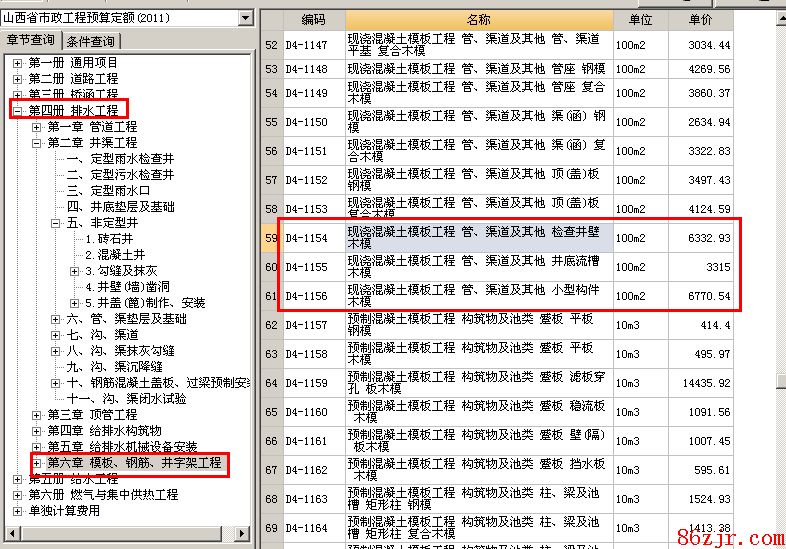Open the 山西省市政工程预算定额 dropdown

coord(245,18)
